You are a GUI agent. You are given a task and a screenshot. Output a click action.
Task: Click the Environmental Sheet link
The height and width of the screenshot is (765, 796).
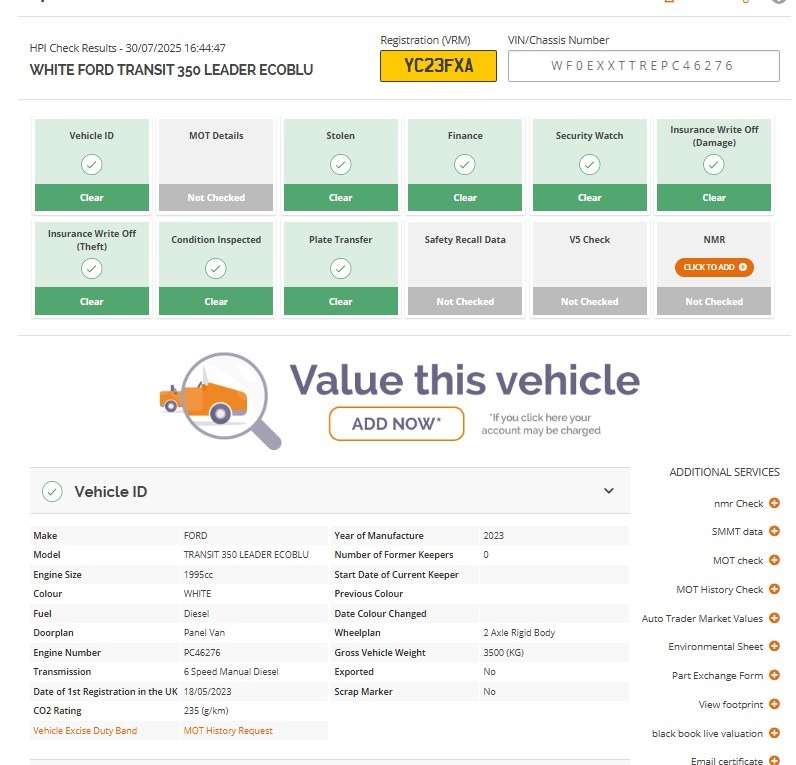coord(716,647)
